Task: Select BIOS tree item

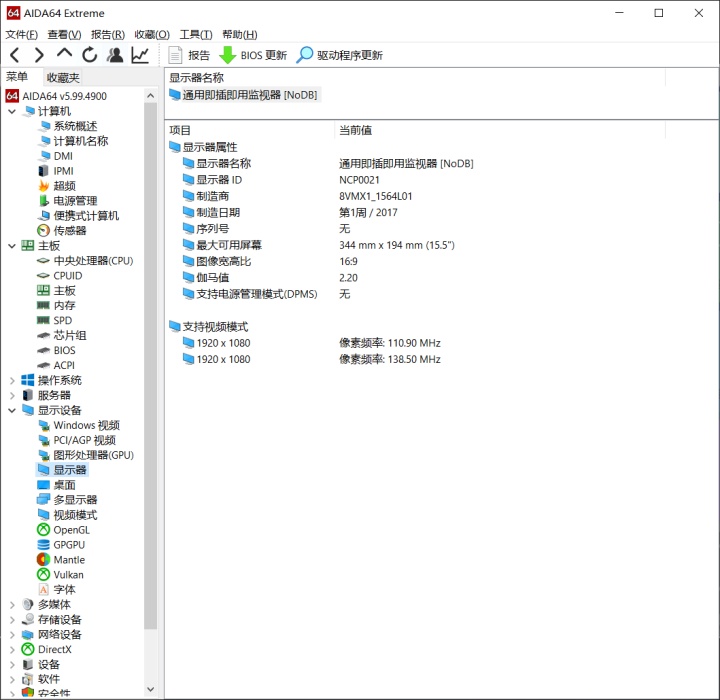Action: [x=56, y=350]
